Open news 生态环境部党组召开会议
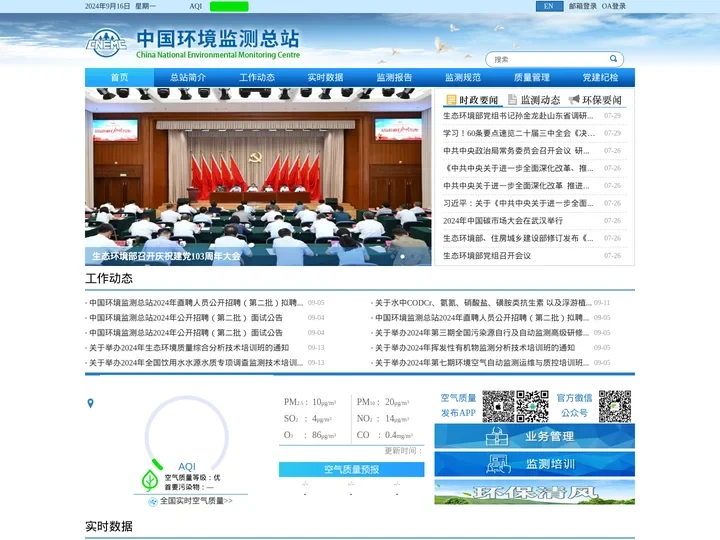 pos(487,255)
